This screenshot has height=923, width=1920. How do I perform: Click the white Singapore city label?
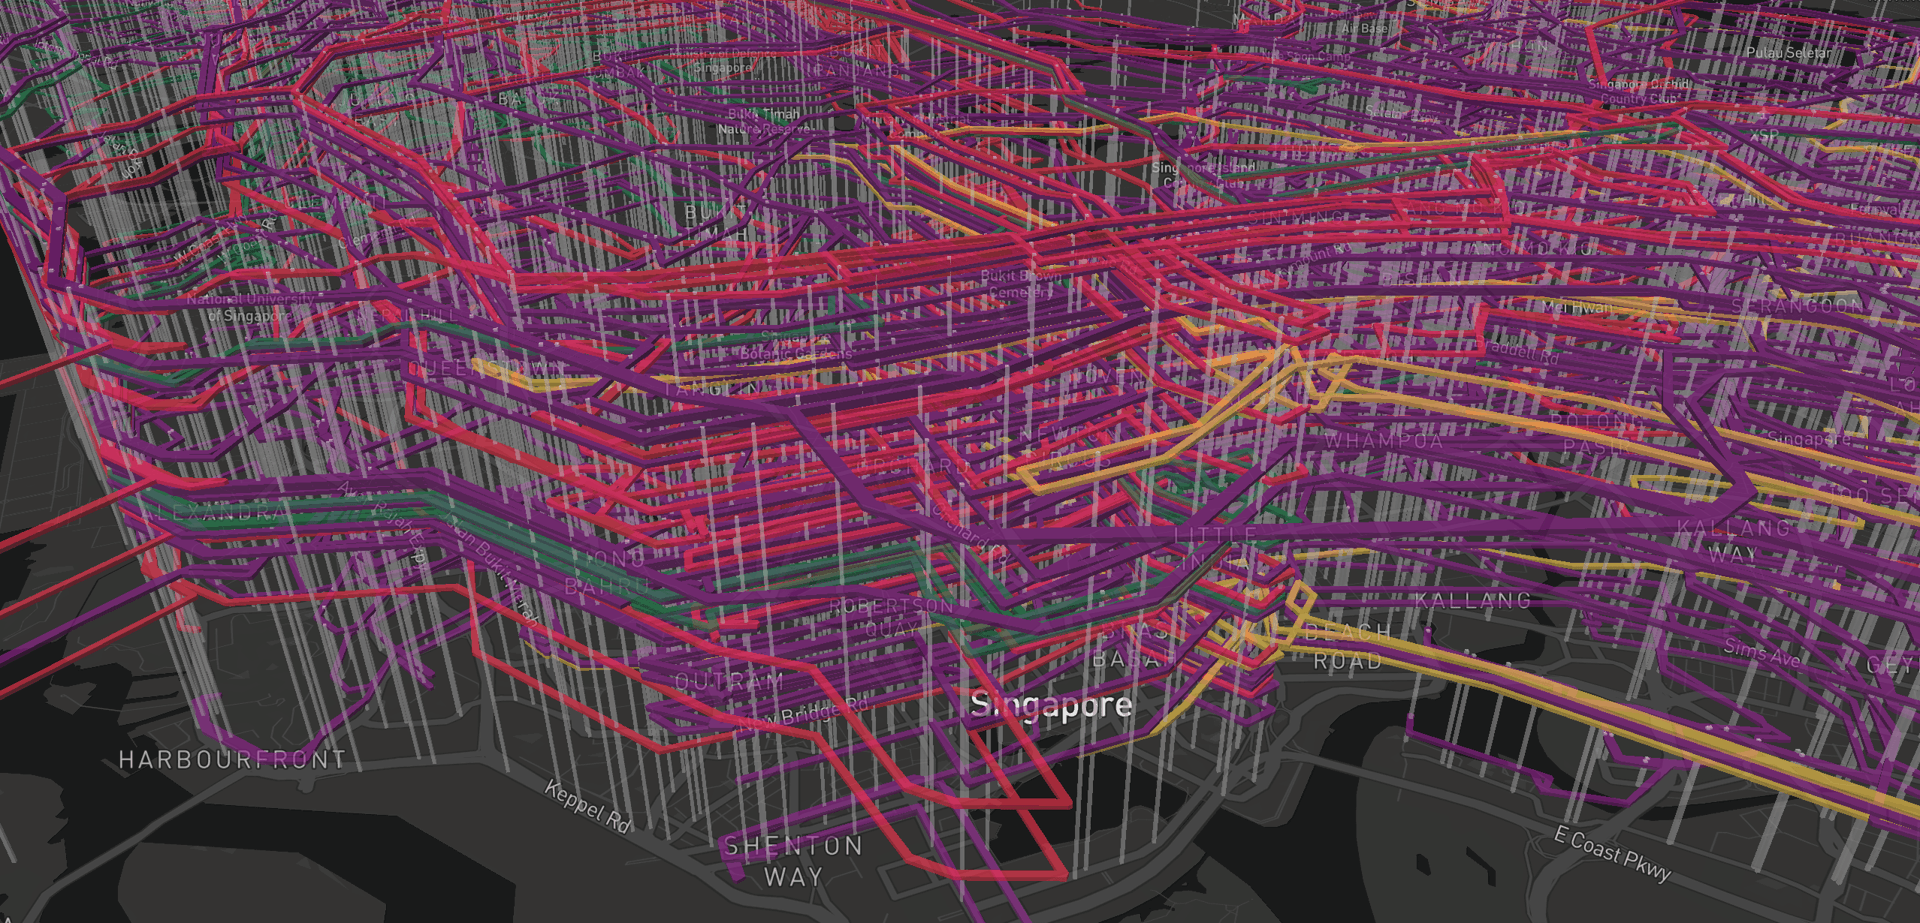coord(1051,705)
